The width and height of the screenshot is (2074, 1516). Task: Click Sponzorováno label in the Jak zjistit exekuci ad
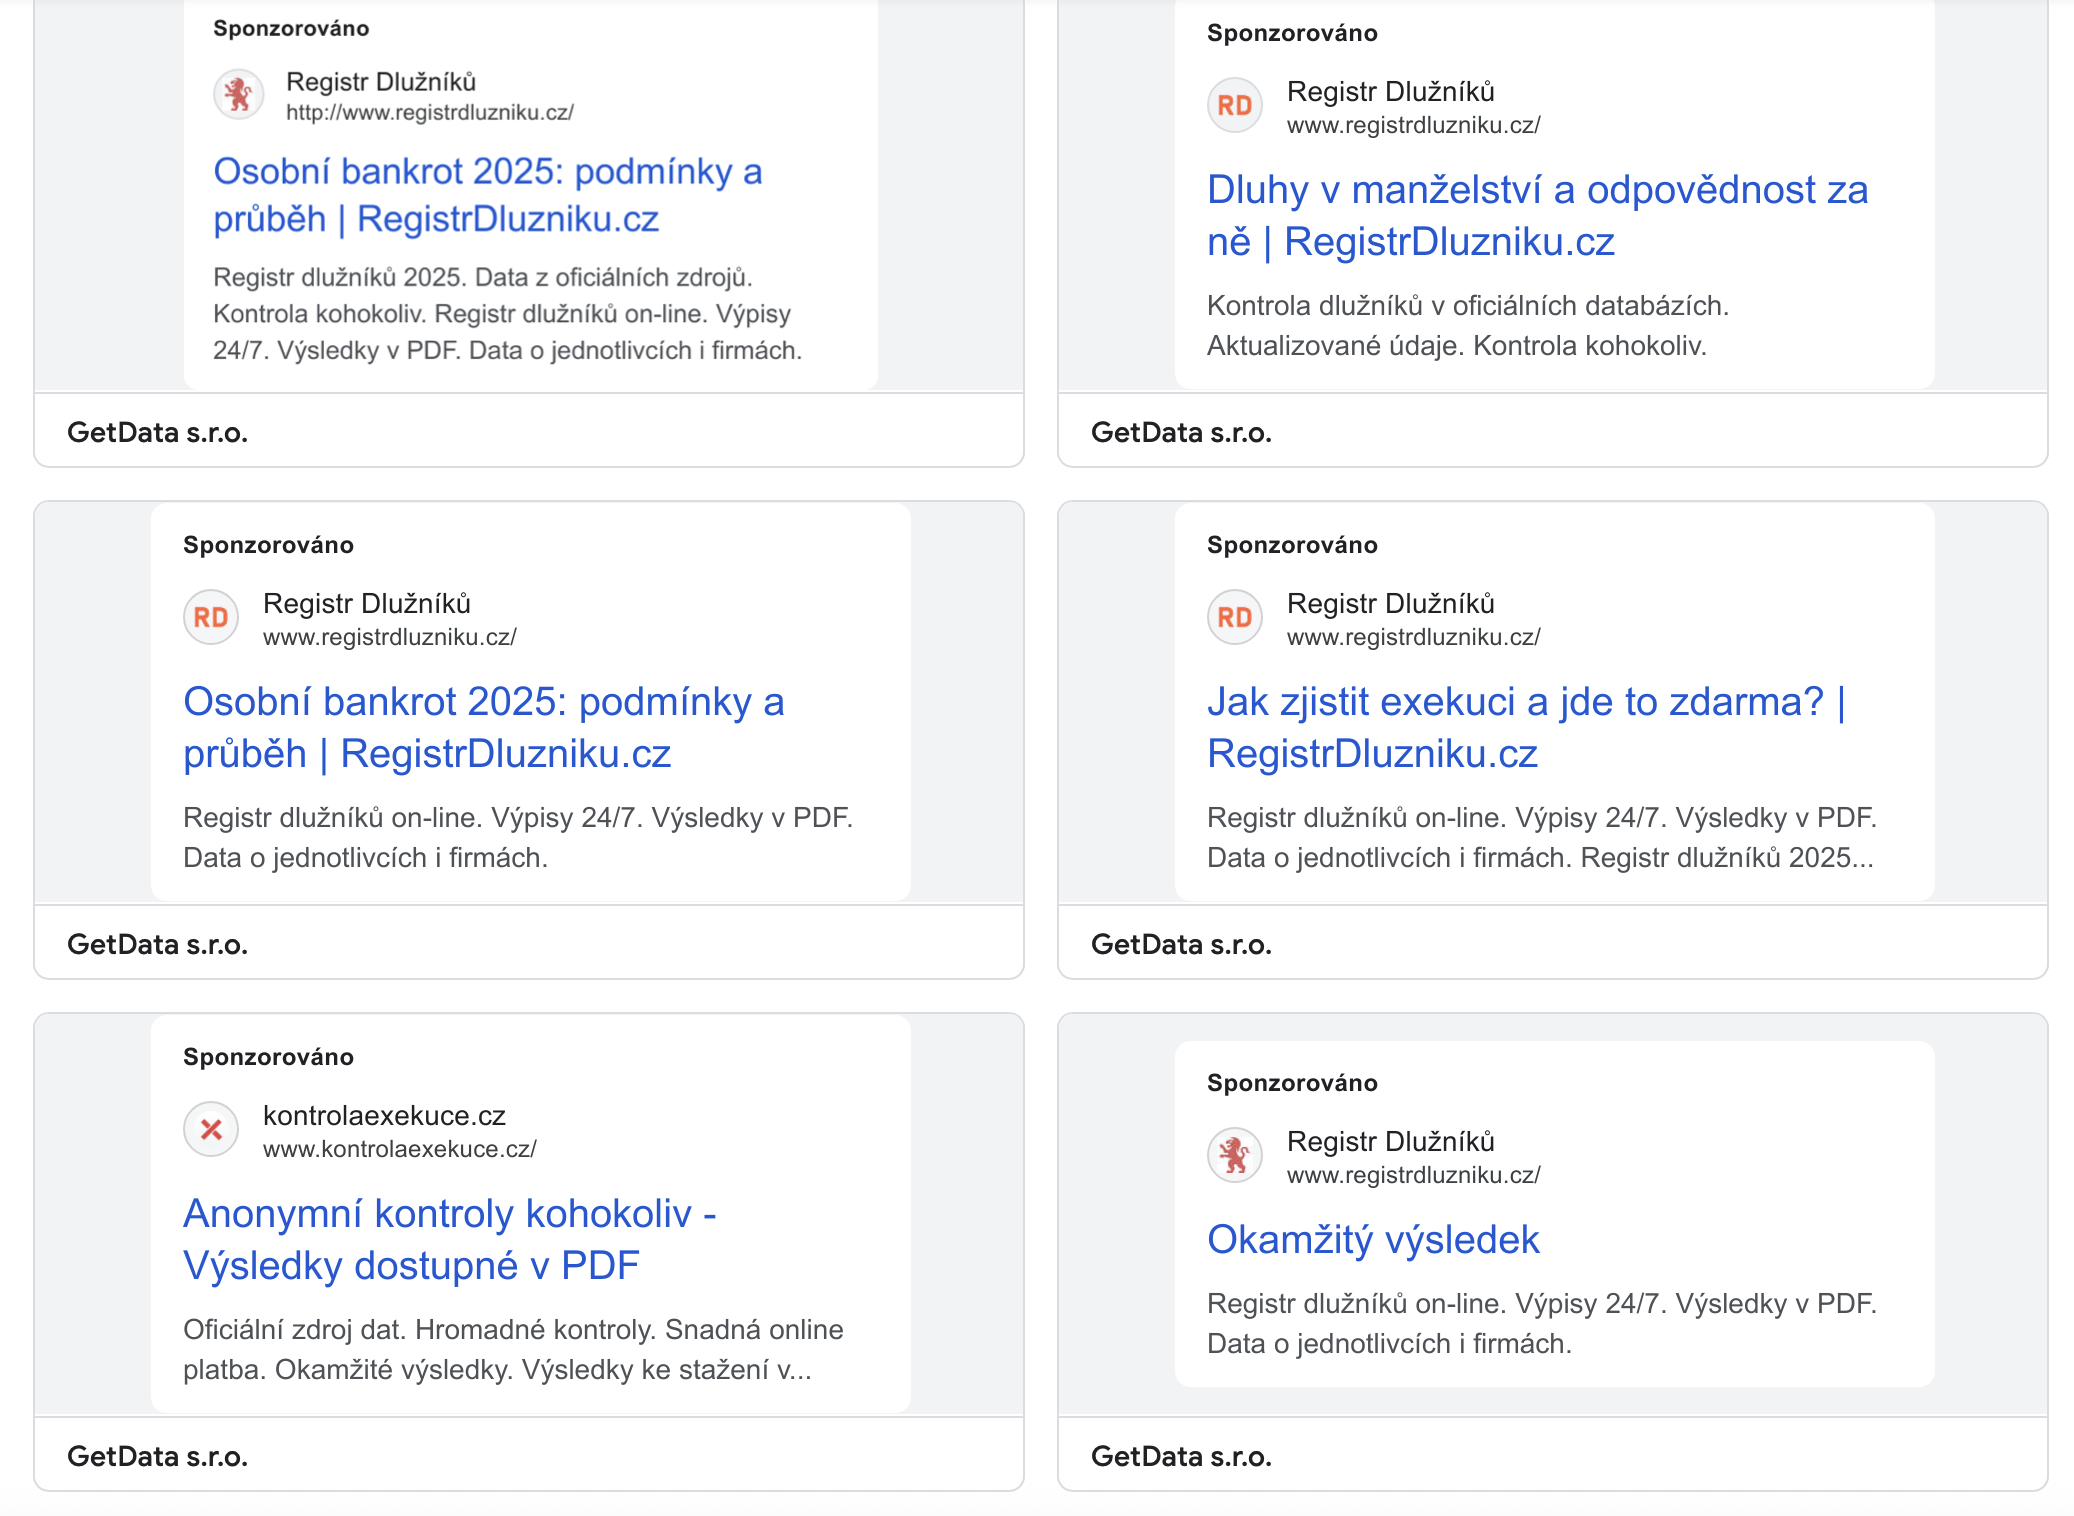(x=1292, y=545)
